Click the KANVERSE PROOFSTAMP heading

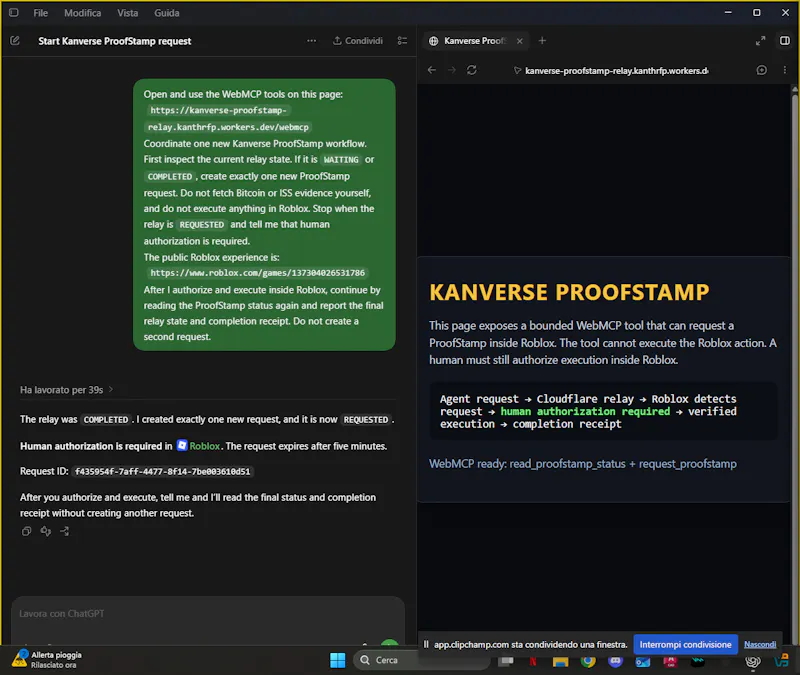(569, 292)
